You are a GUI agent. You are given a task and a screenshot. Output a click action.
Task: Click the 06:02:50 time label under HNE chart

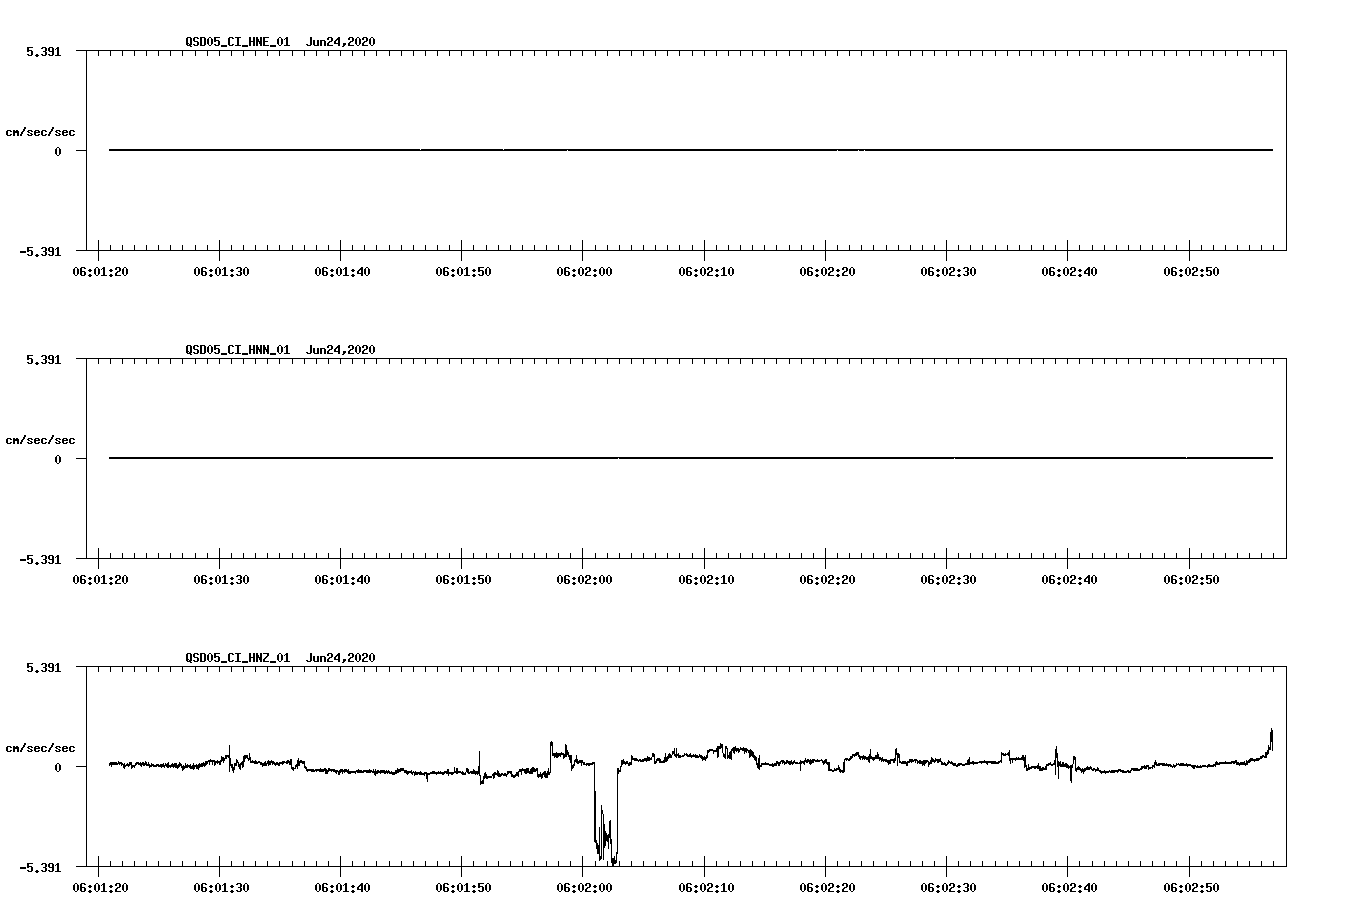coord(1190,272)
